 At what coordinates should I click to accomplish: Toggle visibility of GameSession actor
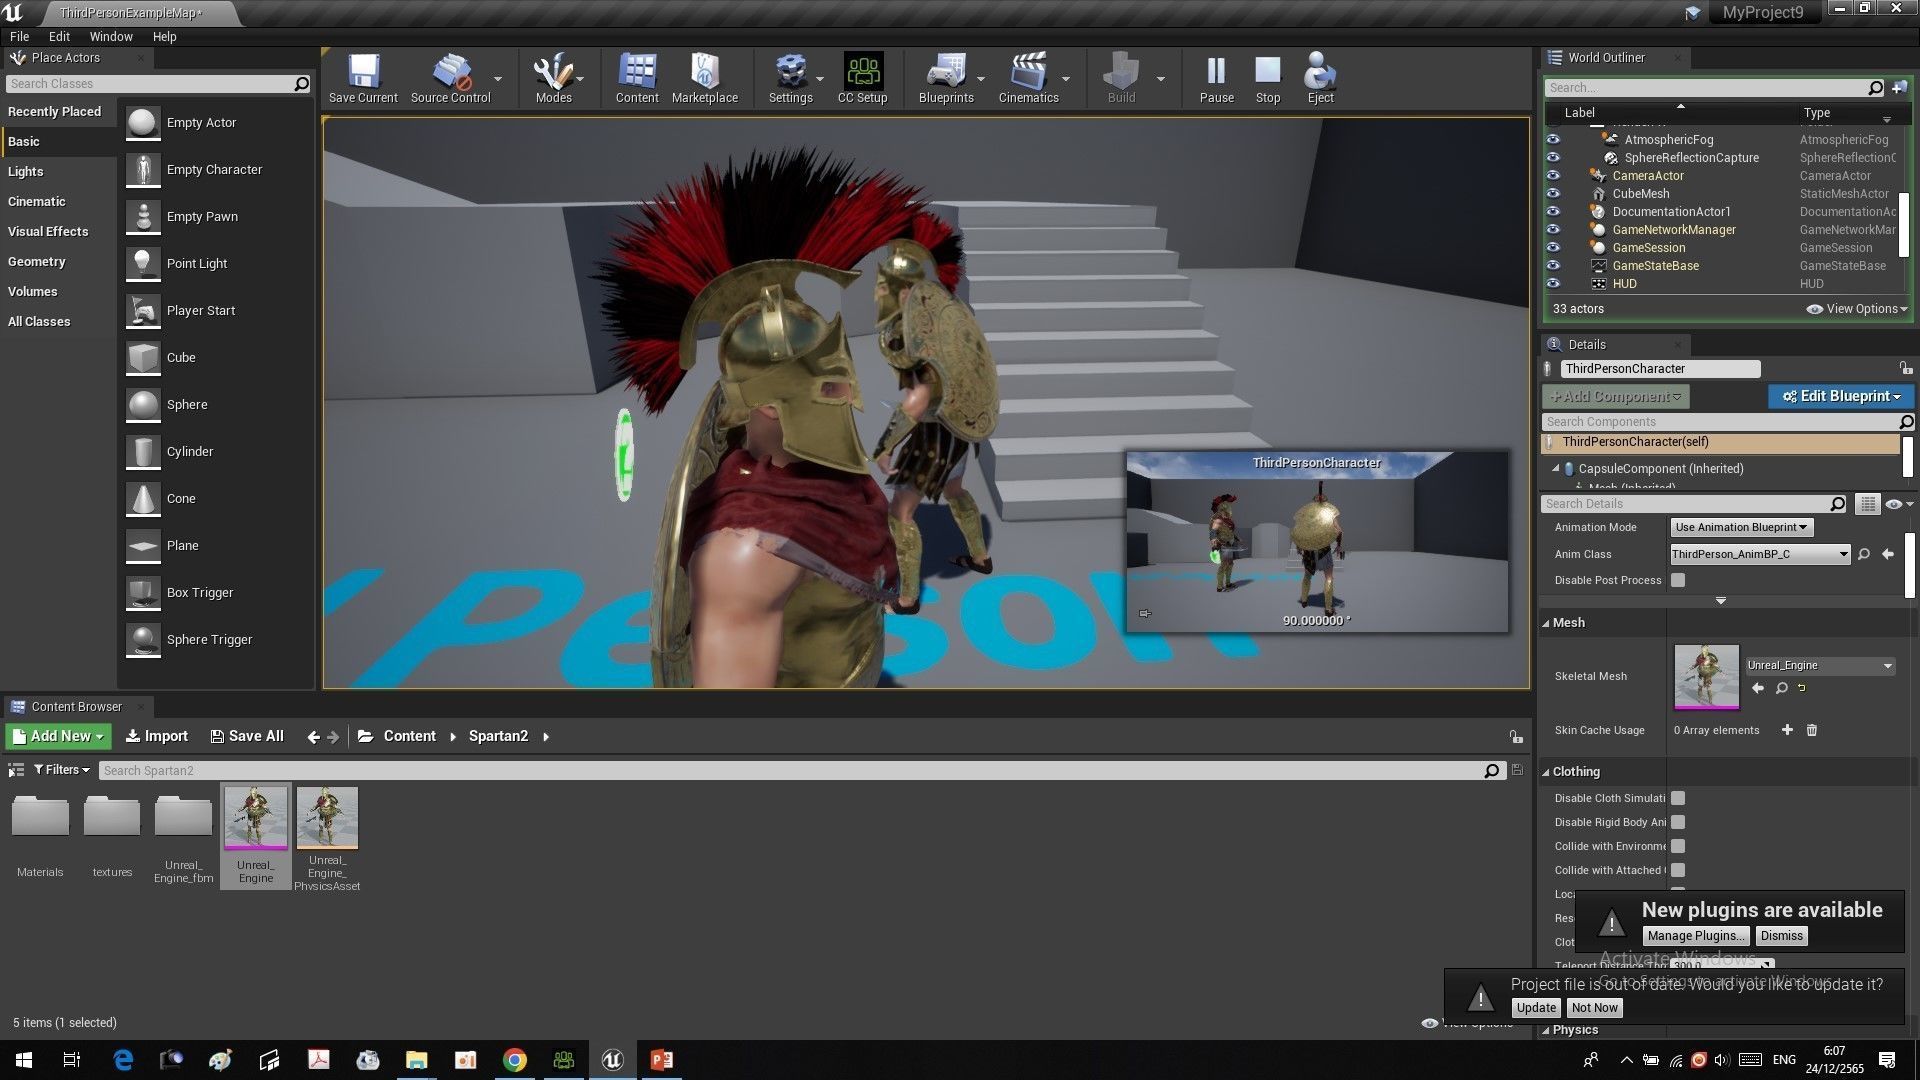click(x=1553, y=247)
